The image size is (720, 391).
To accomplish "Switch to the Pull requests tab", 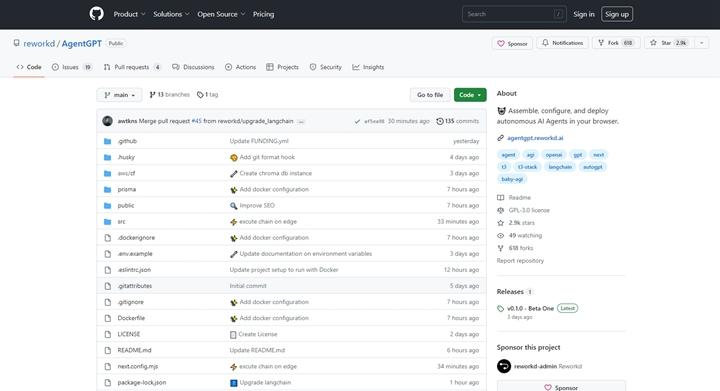I will coord(132,67).
